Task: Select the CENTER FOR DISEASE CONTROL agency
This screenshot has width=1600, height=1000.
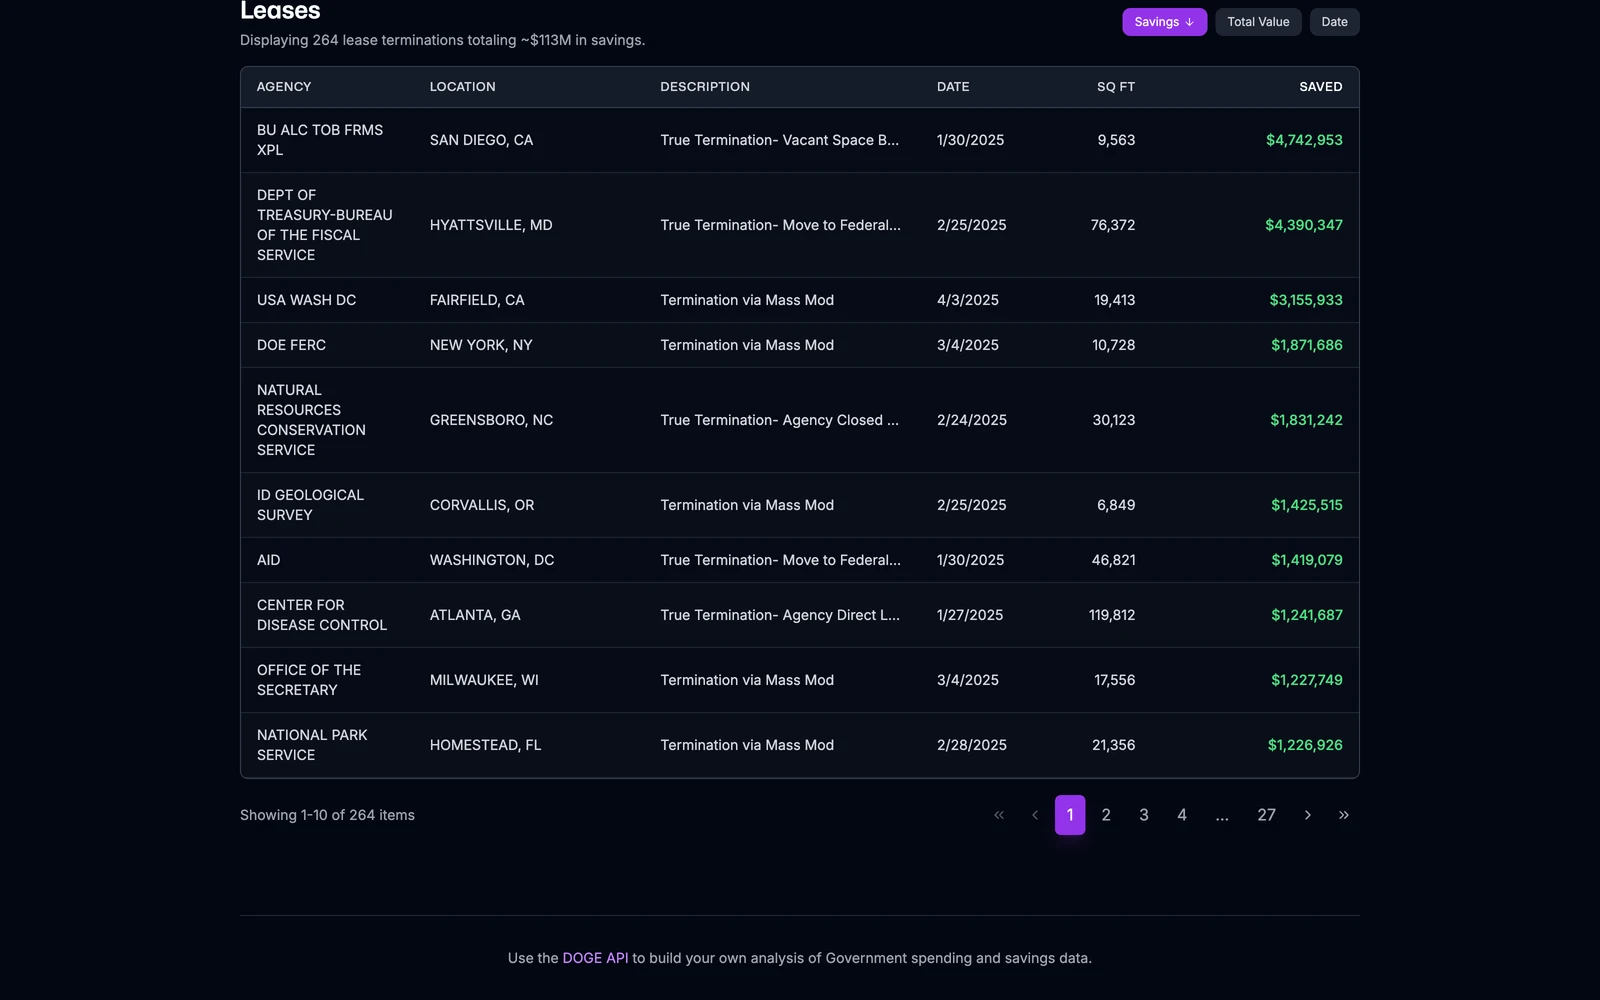Action: pos(322,615)
